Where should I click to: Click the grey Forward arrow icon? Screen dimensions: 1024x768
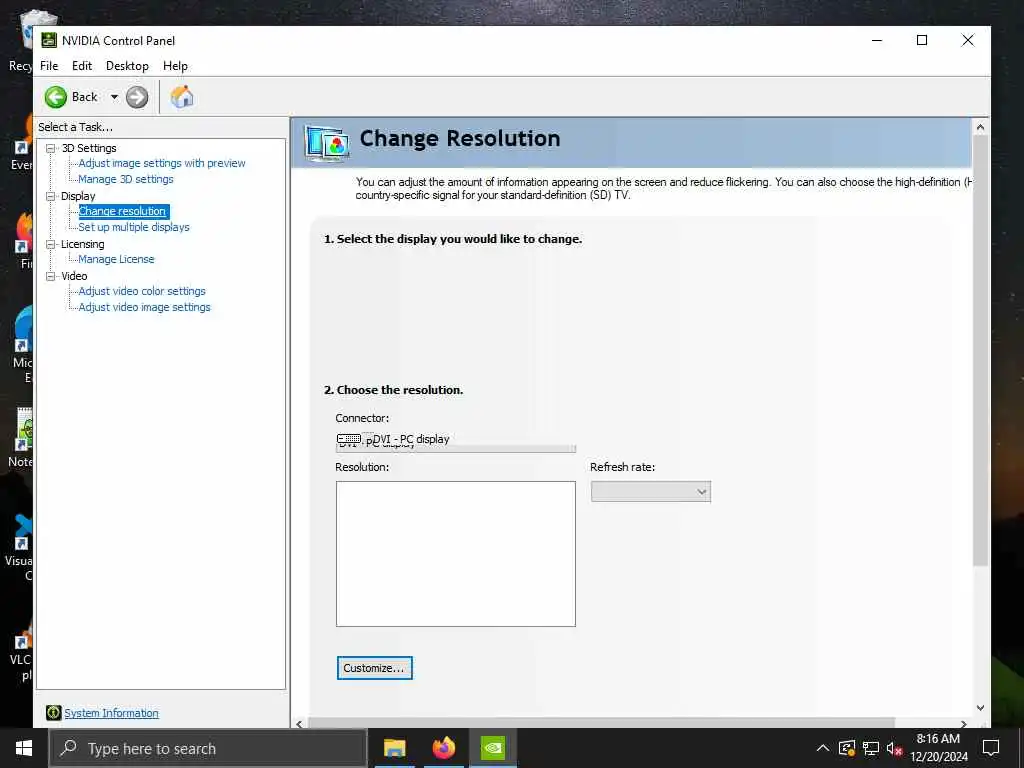pyautogui.click(x=137, y=97)
